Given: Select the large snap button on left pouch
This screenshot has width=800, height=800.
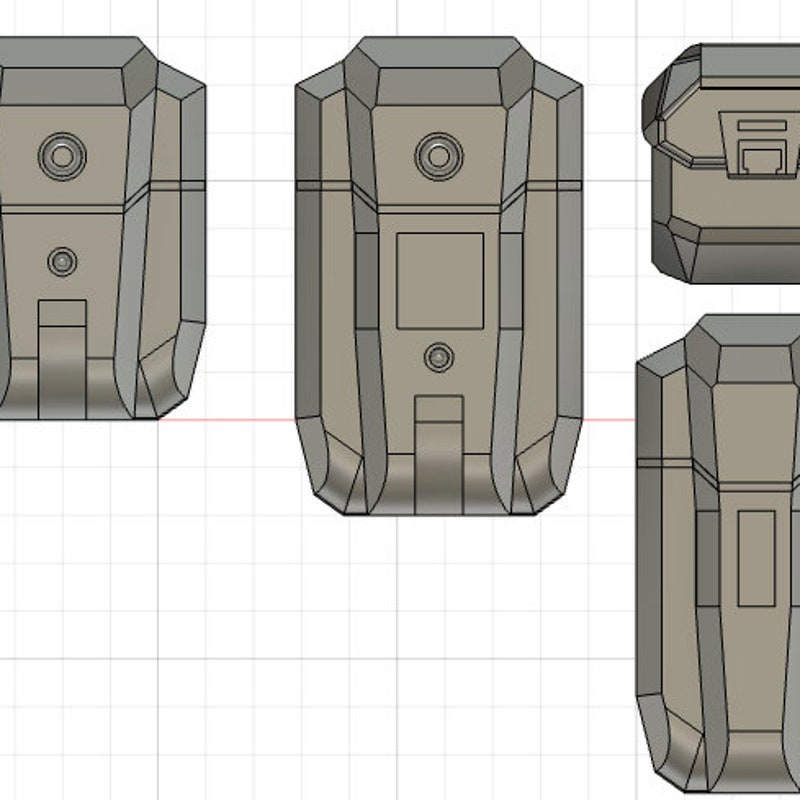Looking at the screenshot, I should 62,155.
